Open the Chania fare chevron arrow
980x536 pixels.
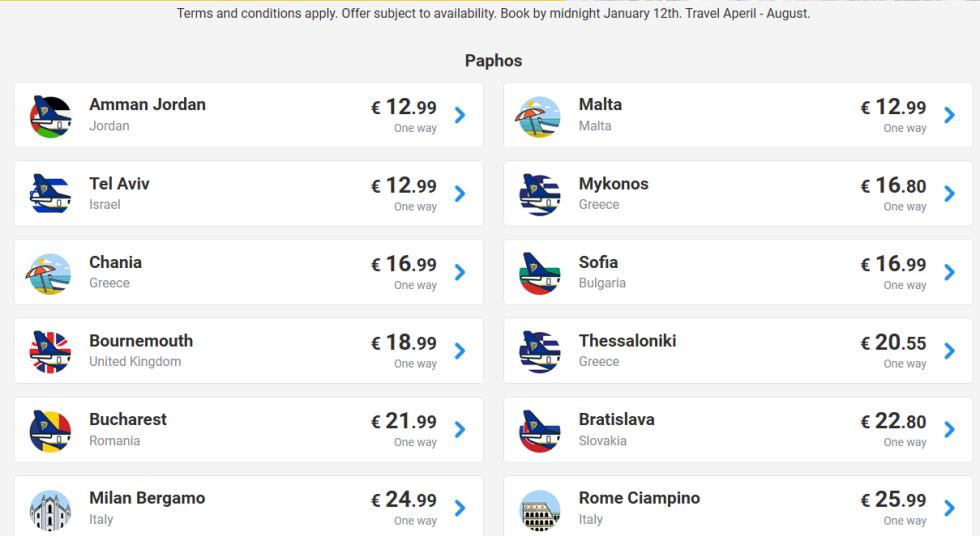460,272
